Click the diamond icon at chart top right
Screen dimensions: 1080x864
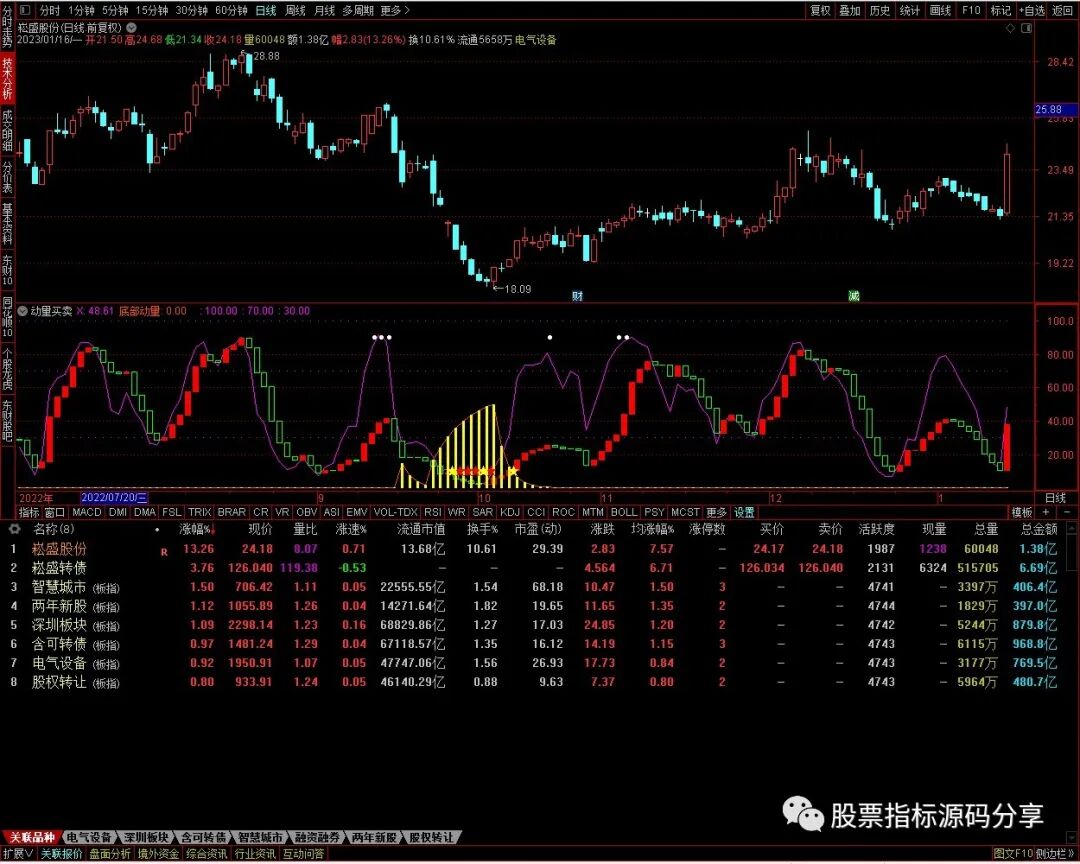point(1010,28)
